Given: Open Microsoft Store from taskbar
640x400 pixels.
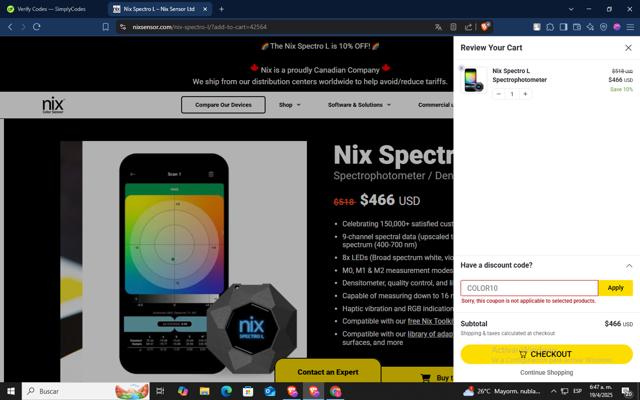Looking at the screenshot, I should [x=248, y=391].
